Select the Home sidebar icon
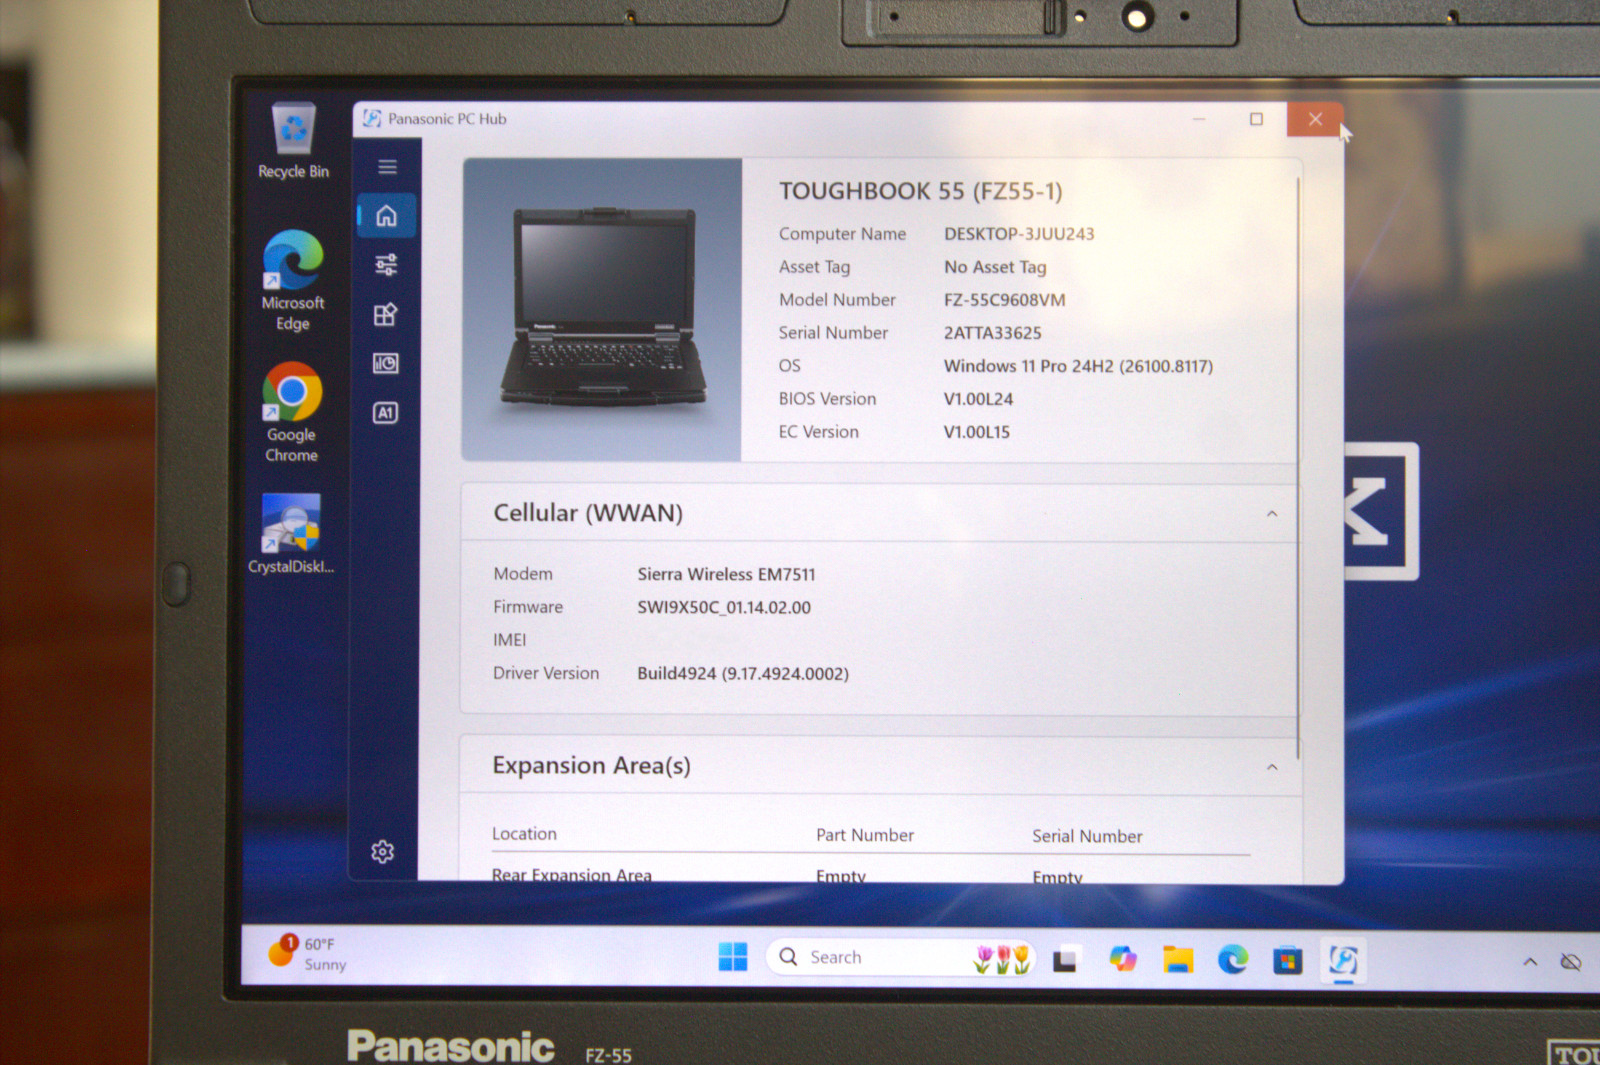Image resolution: width=1600 pixels, height=1065 pixels. pos(386,215)
